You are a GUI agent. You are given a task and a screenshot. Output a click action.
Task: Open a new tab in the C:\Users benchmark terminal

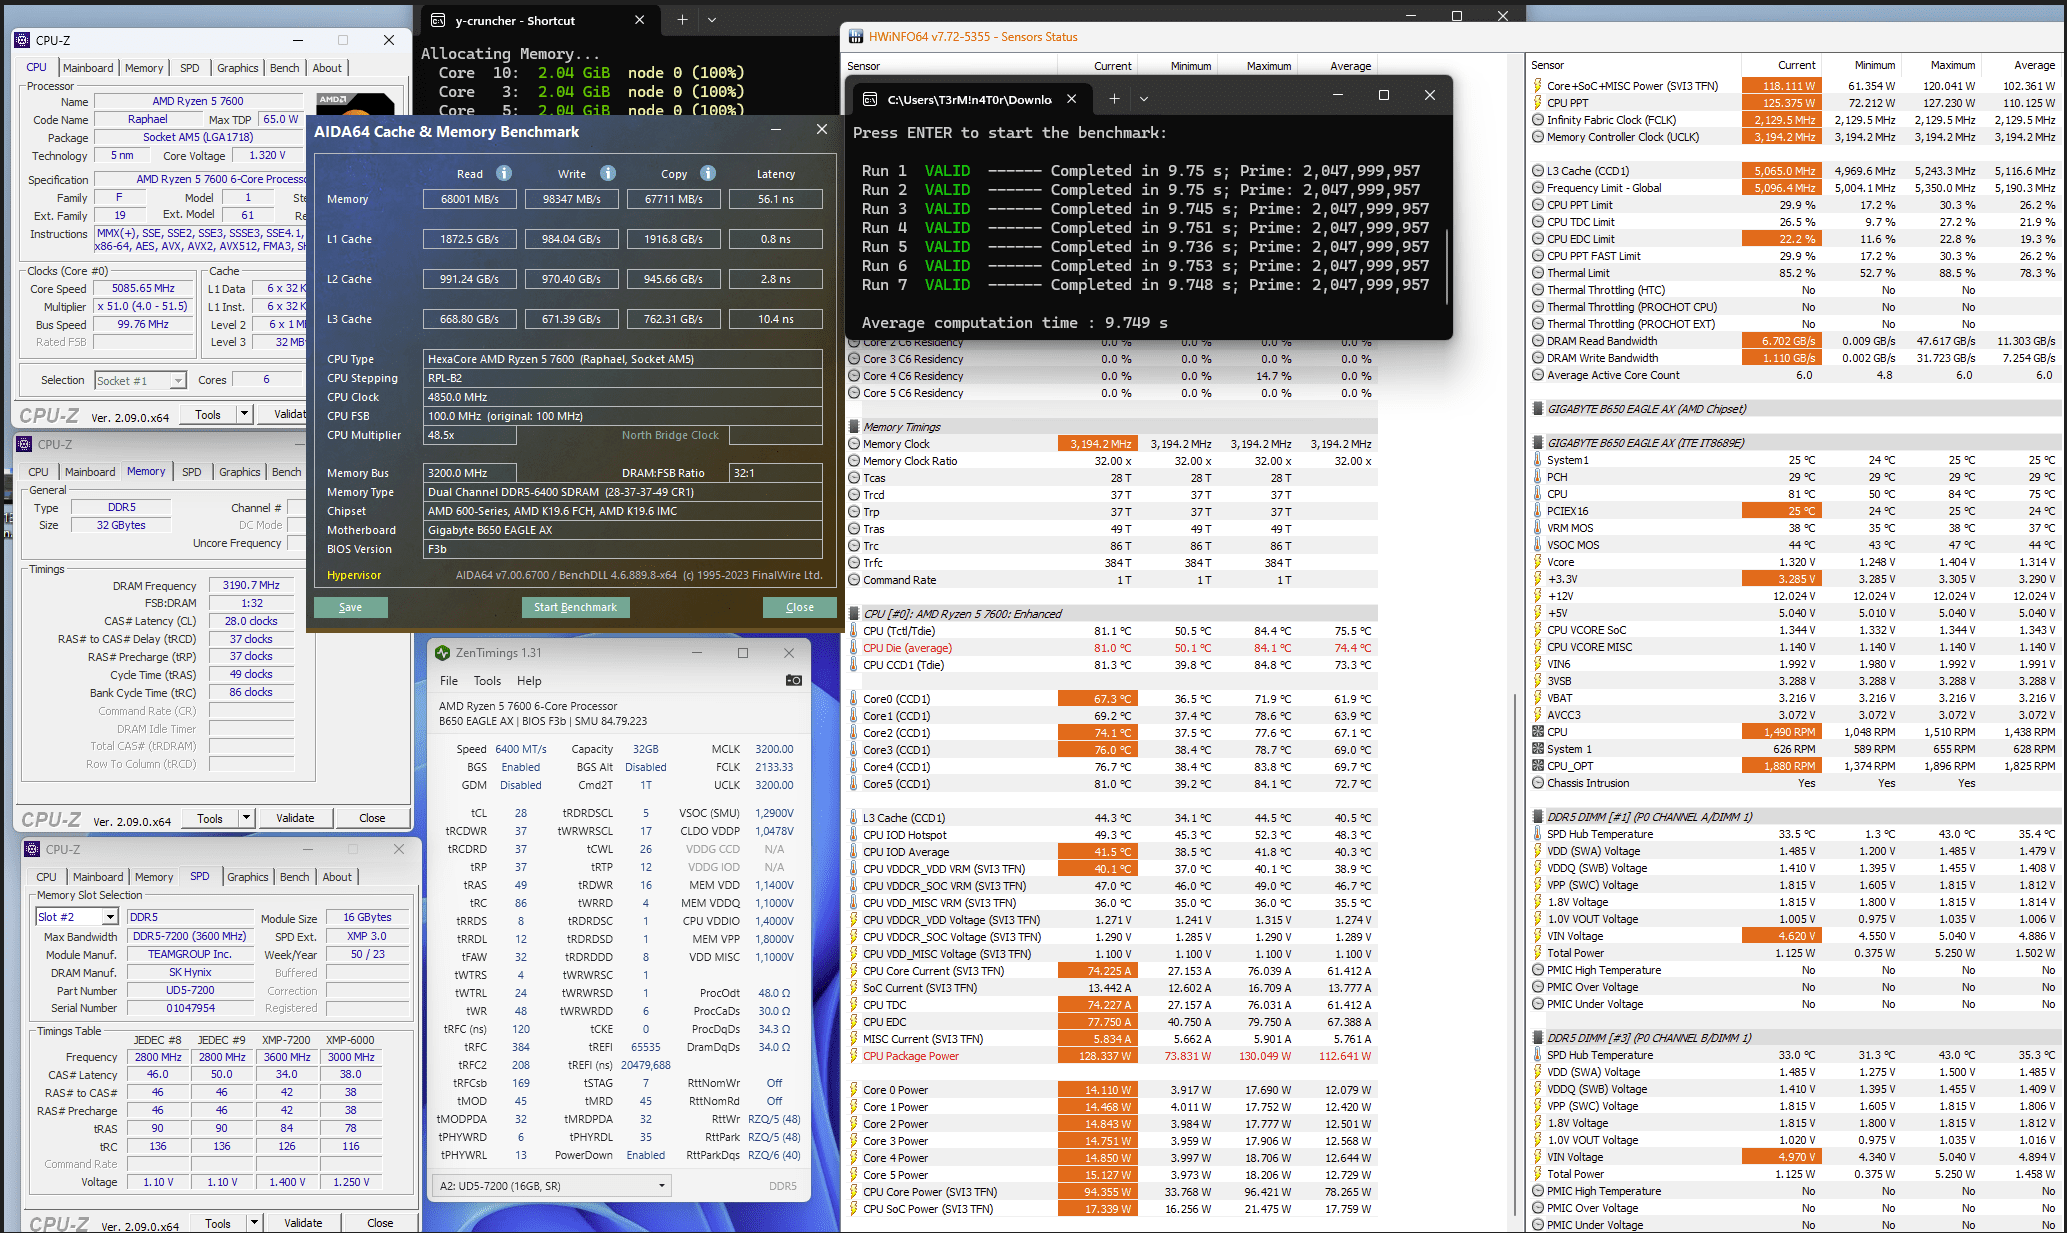pos(1114,99)
